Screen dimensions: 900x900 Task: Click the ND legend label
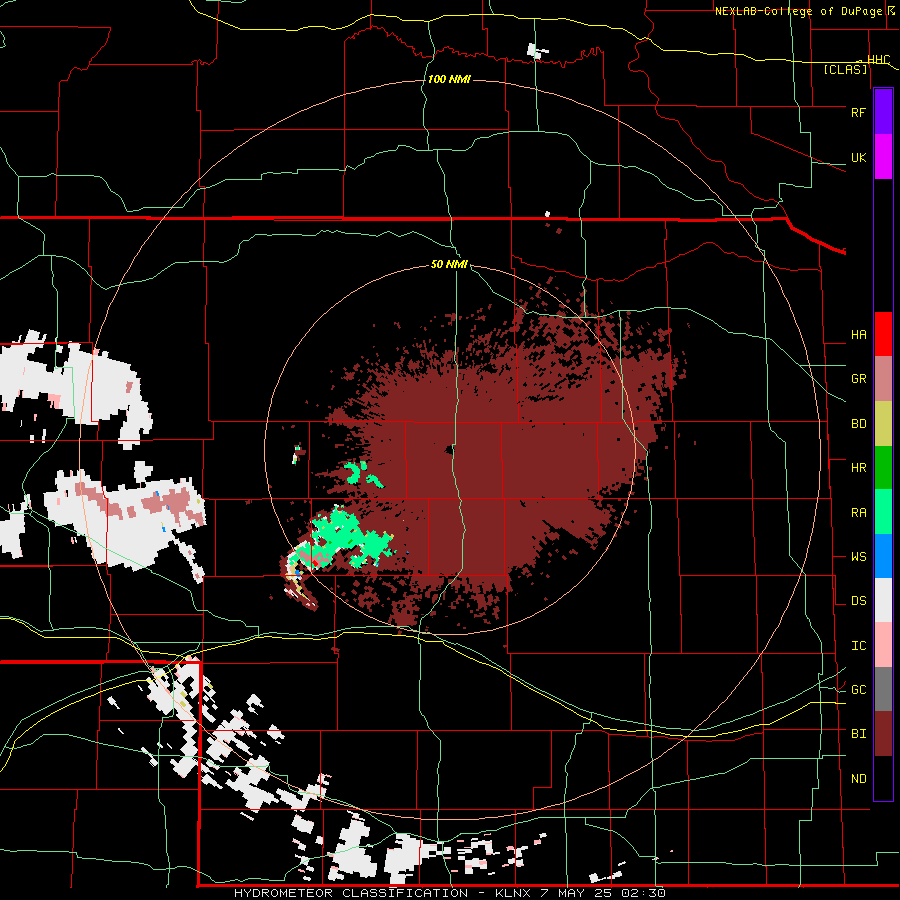858,779
